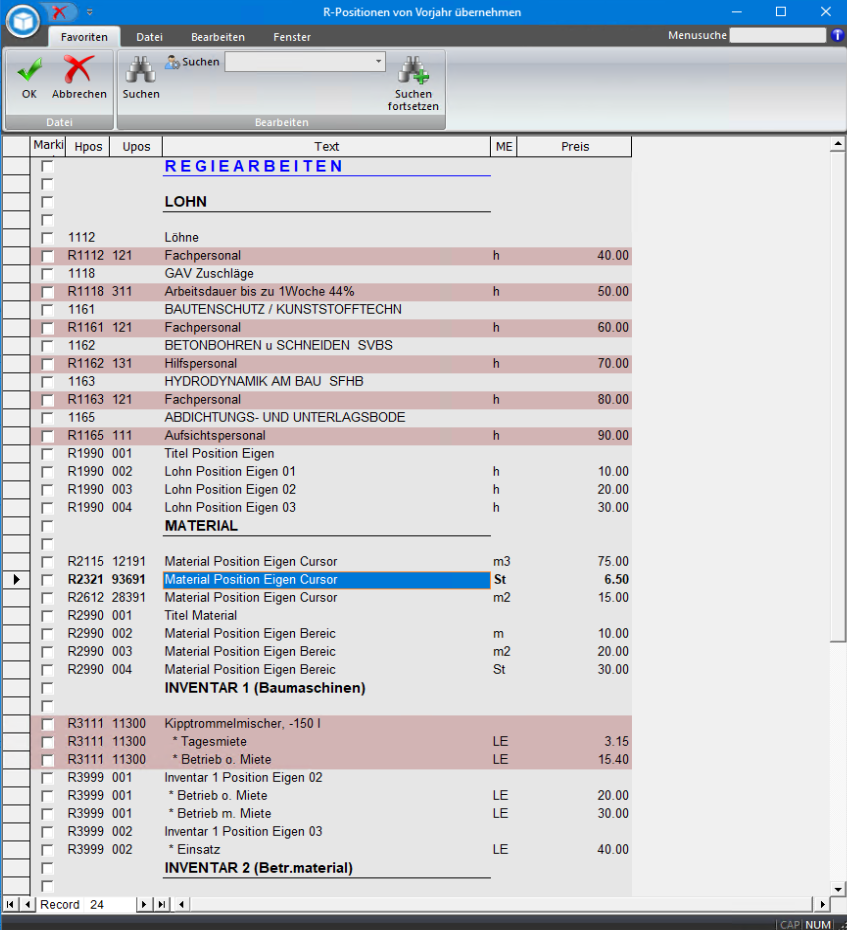Click the Titel Material text cell
Image resolution: width=847 pixels, height=930 pixels.
(326, 616)
